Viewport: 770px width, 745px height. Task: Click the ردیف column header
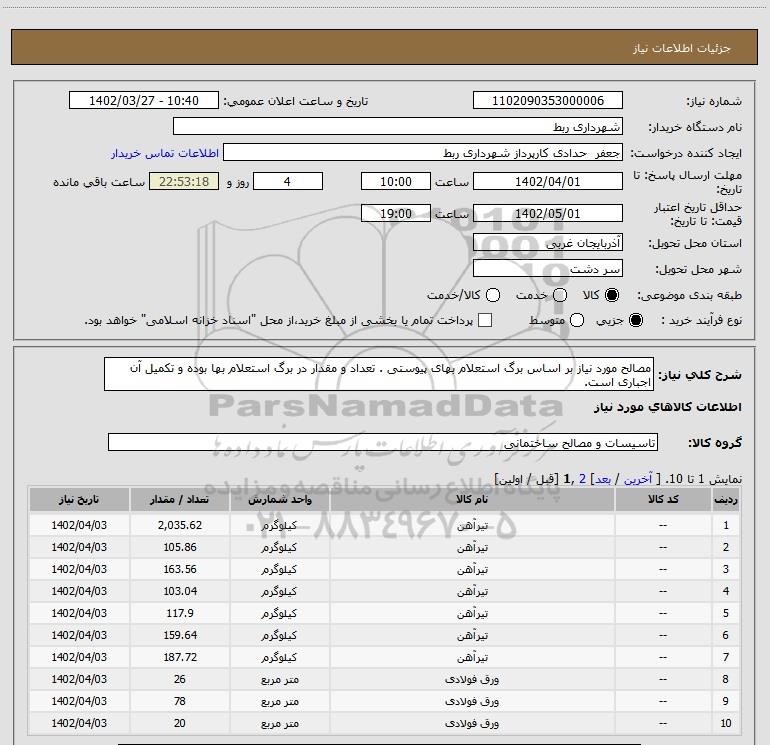click(725, 499)
